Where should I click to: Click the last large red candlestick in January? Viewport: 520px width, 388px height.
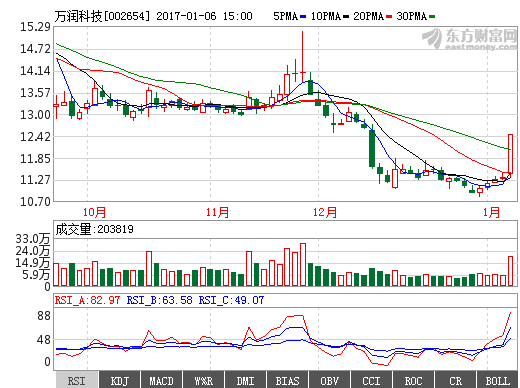[510, 154]
